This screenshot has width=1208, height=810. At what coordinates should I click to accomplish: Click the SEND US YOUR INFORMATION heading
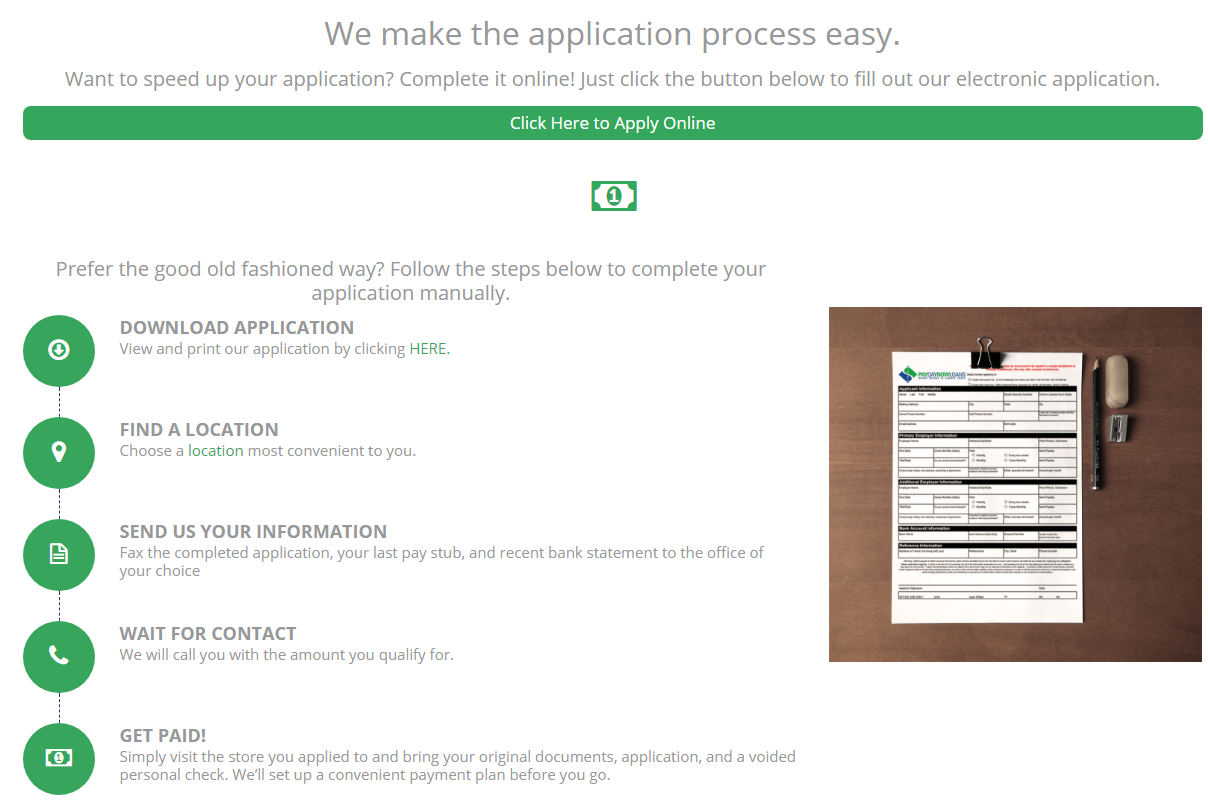pos(253,531)
